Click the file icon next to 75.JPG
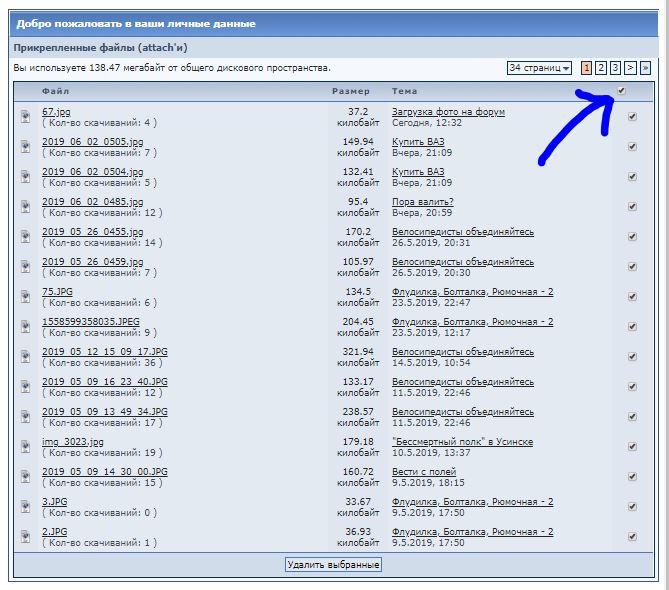 (x=25, y=297)
